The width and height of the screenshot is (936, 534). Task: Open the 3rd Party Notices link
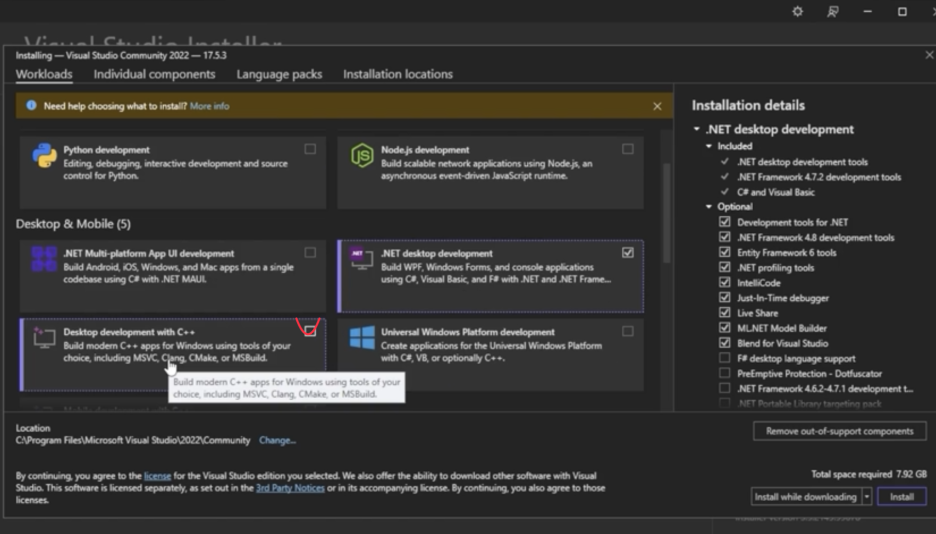point(290,487)
